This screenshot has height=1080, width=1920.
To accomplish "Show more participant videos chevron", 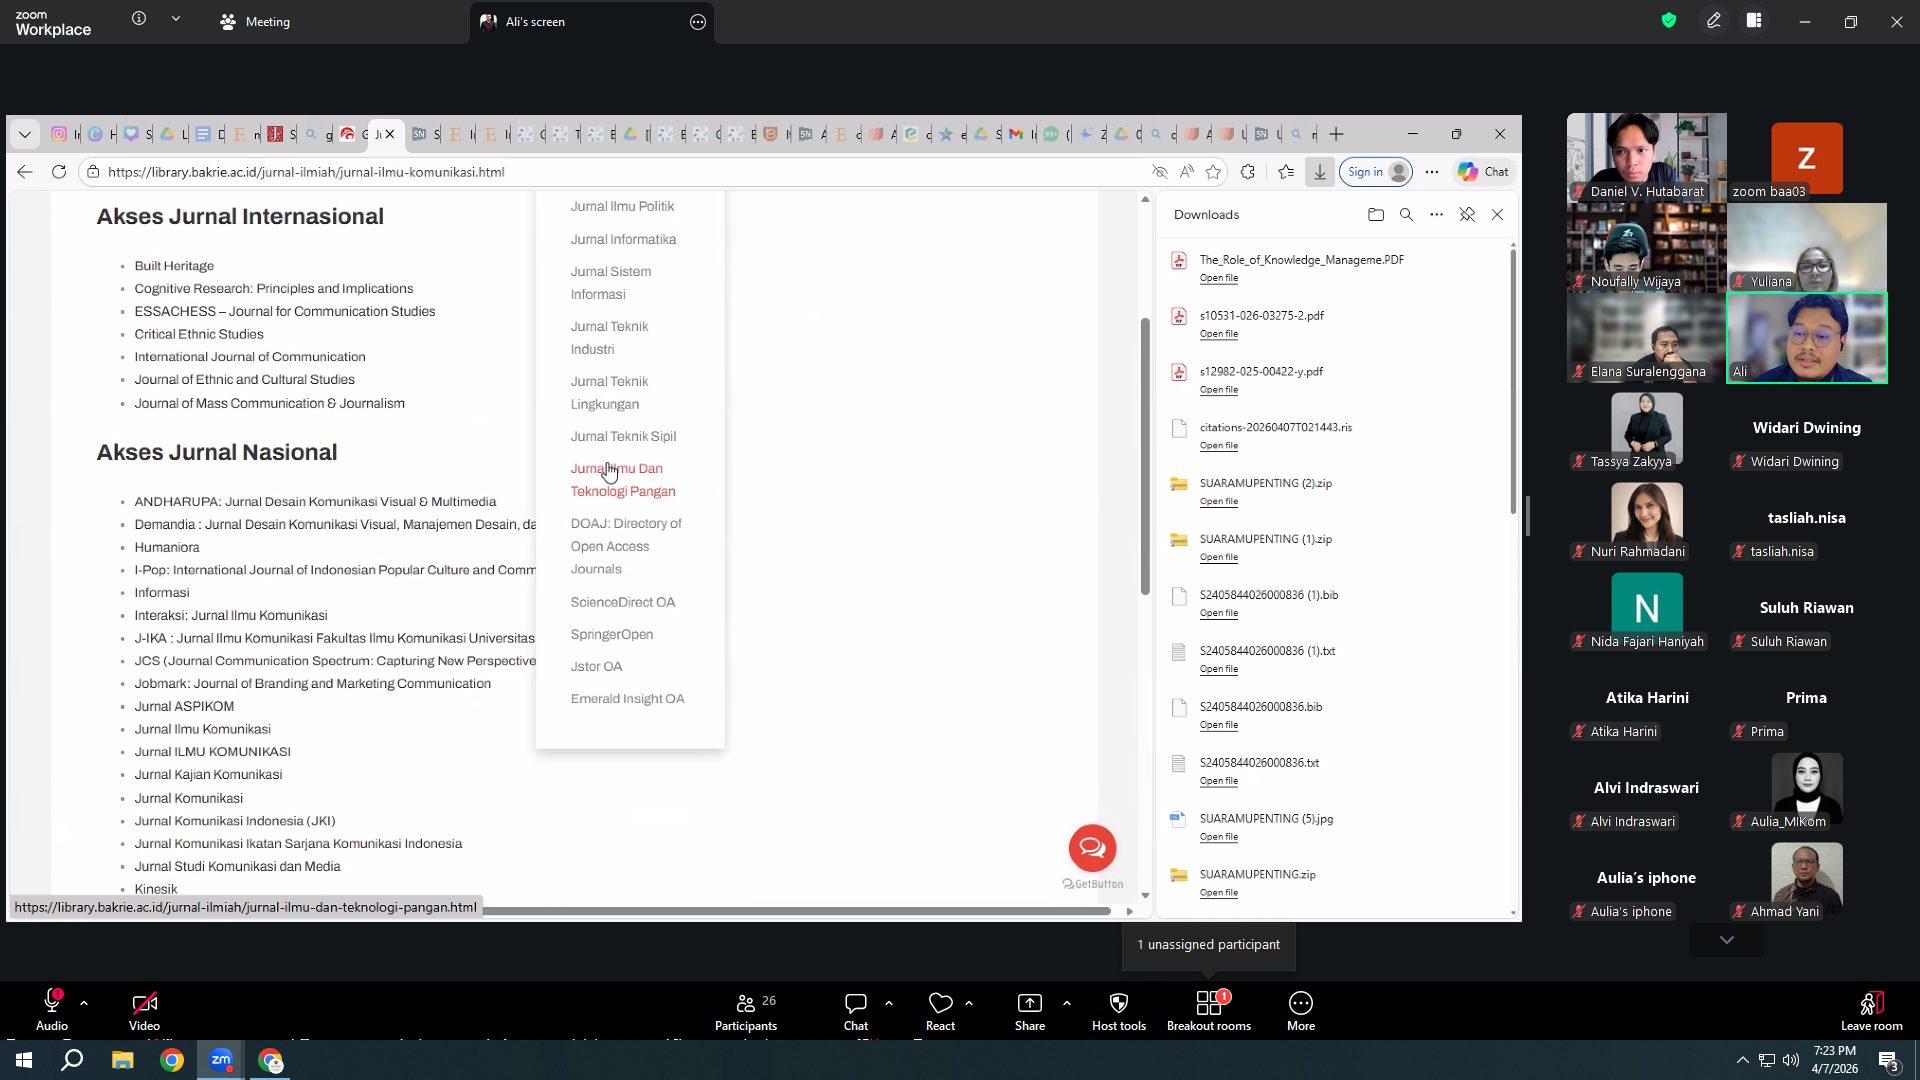I will coord(1726,940).
